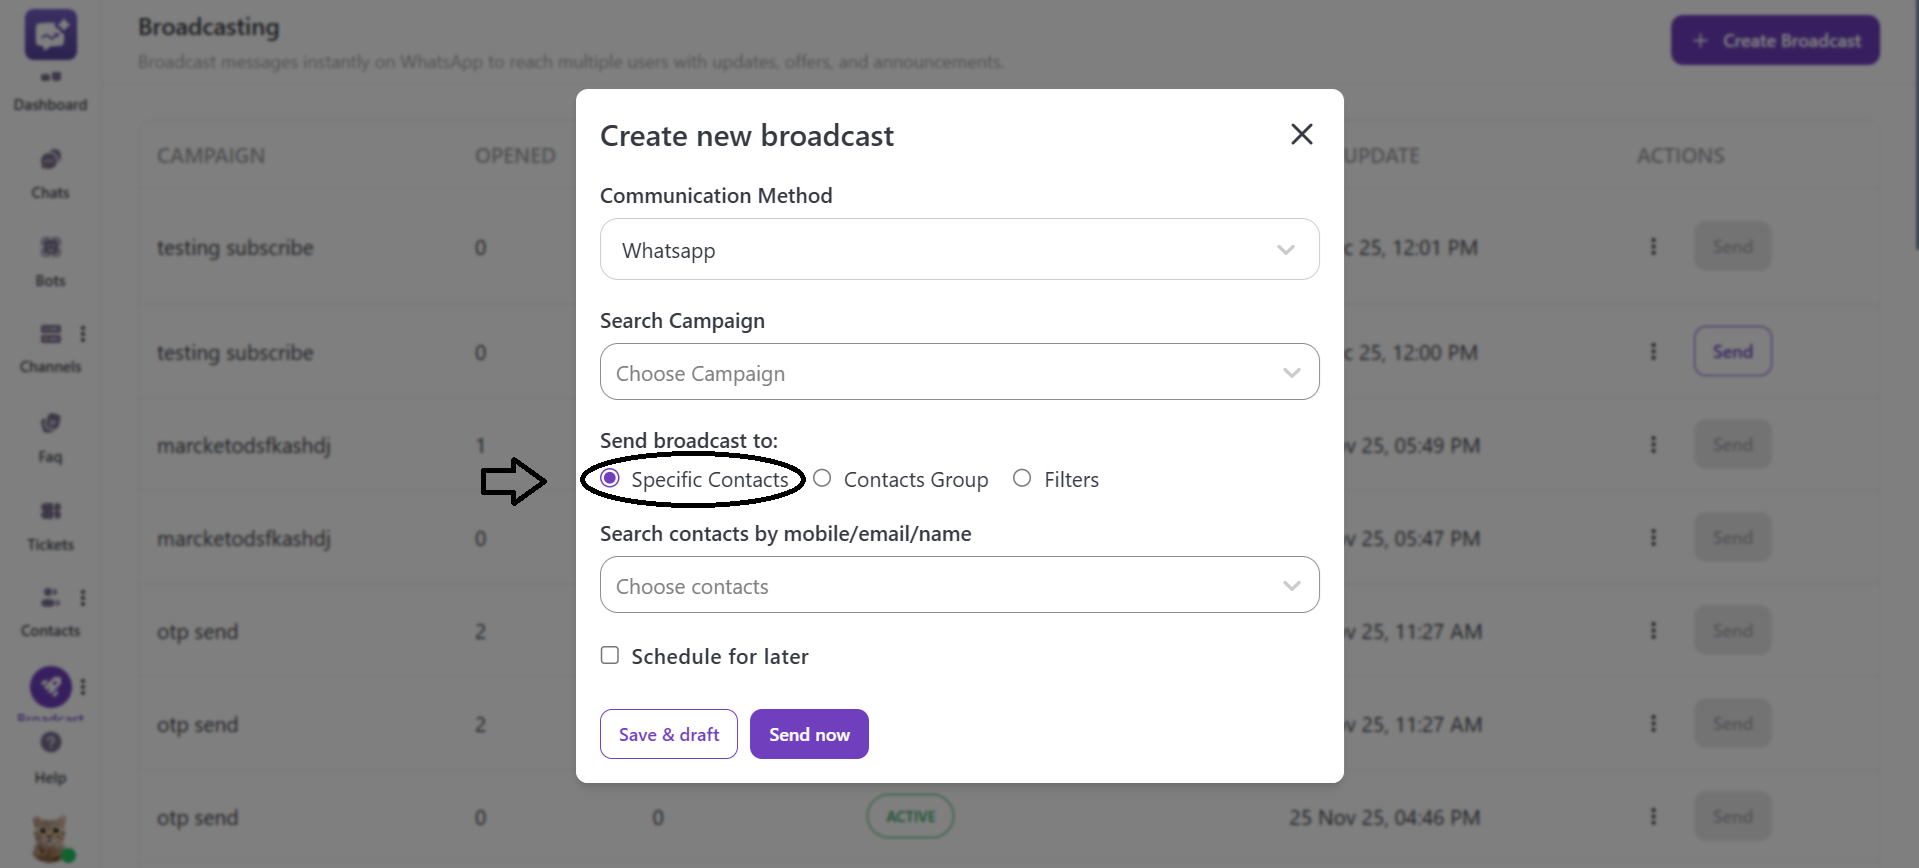Image resolution: width=1919 pixels, height=868 pixels.
Task: Click the Help question mark icon
Action: 51,743
